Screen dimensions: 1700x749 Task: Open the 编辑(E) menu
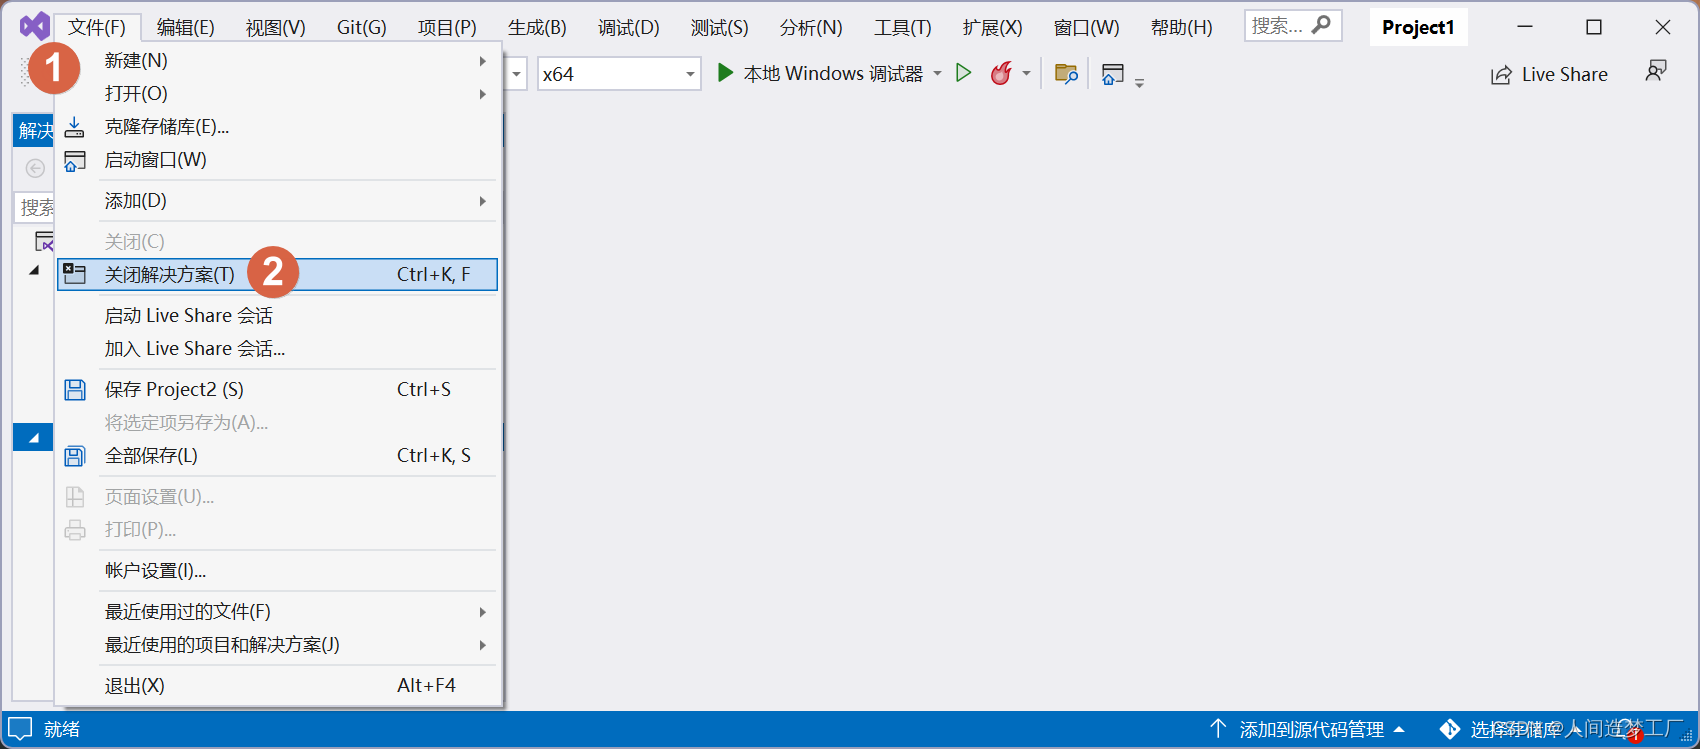186,27
